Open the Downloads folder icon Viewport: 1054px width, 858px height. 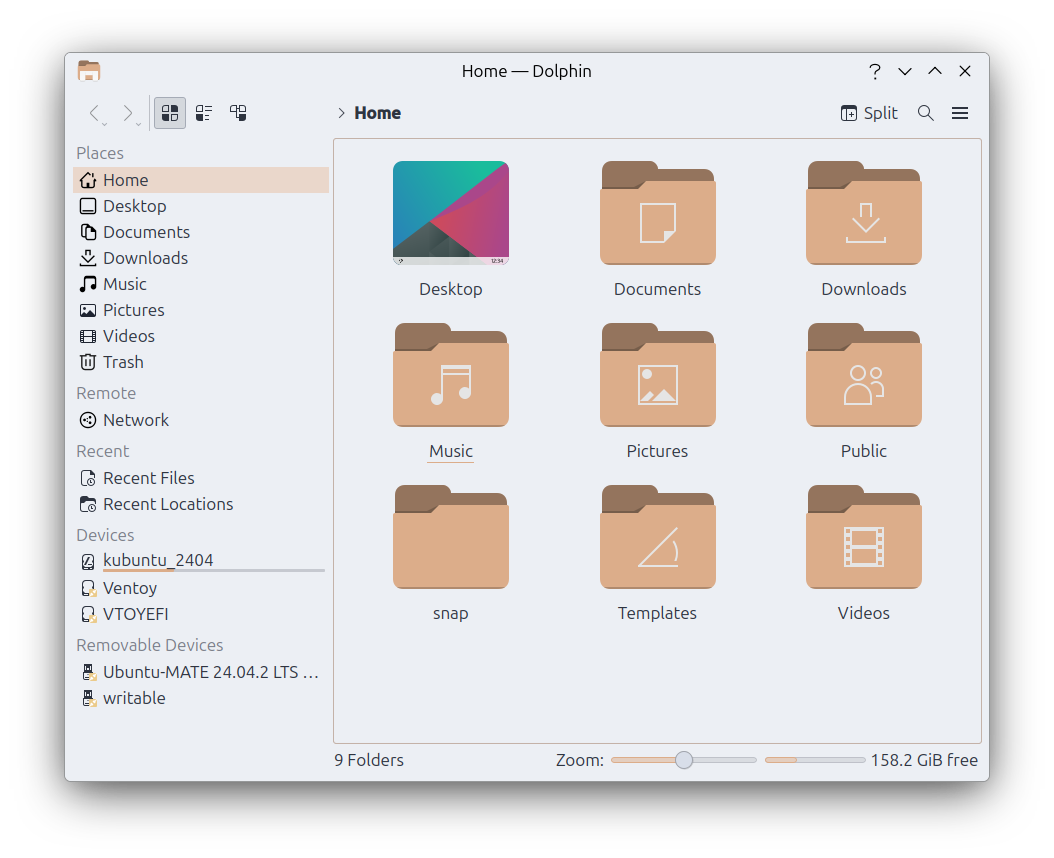coord(863,214)
